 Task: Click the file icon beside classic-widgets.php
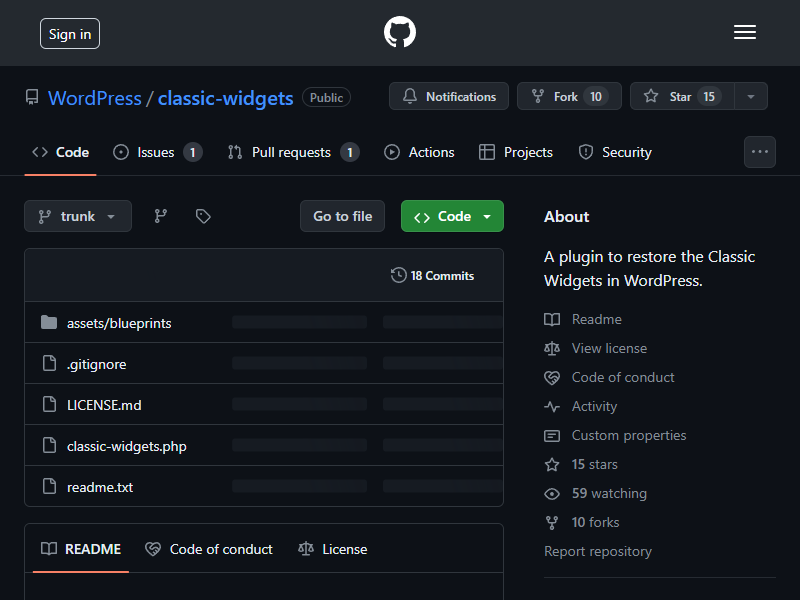tap(49, 445)
